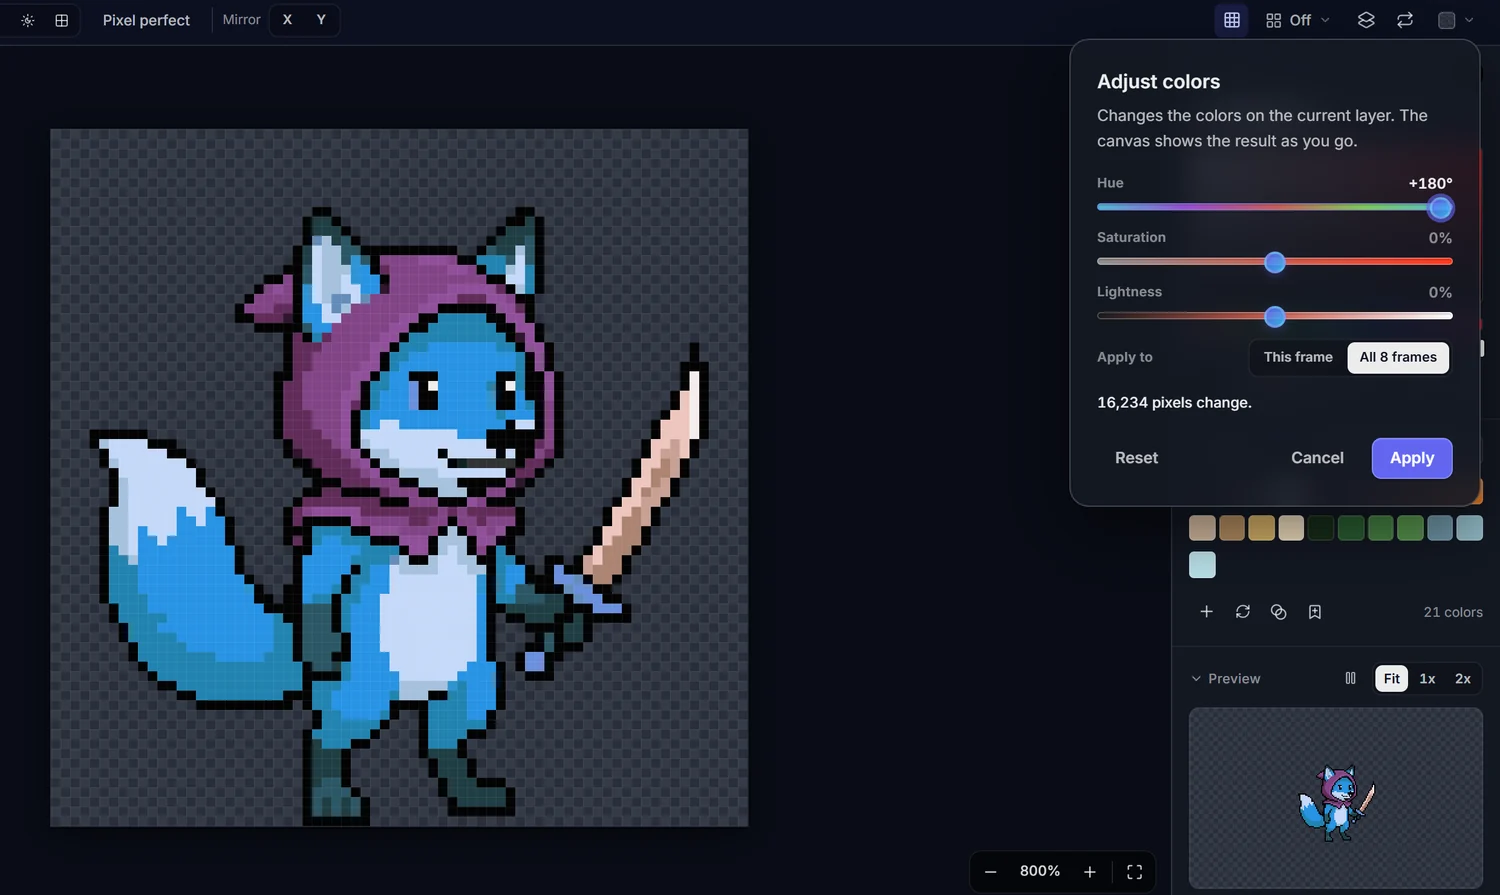
Task: Click the layers stack icon
Action: (x=1366, y=20)
